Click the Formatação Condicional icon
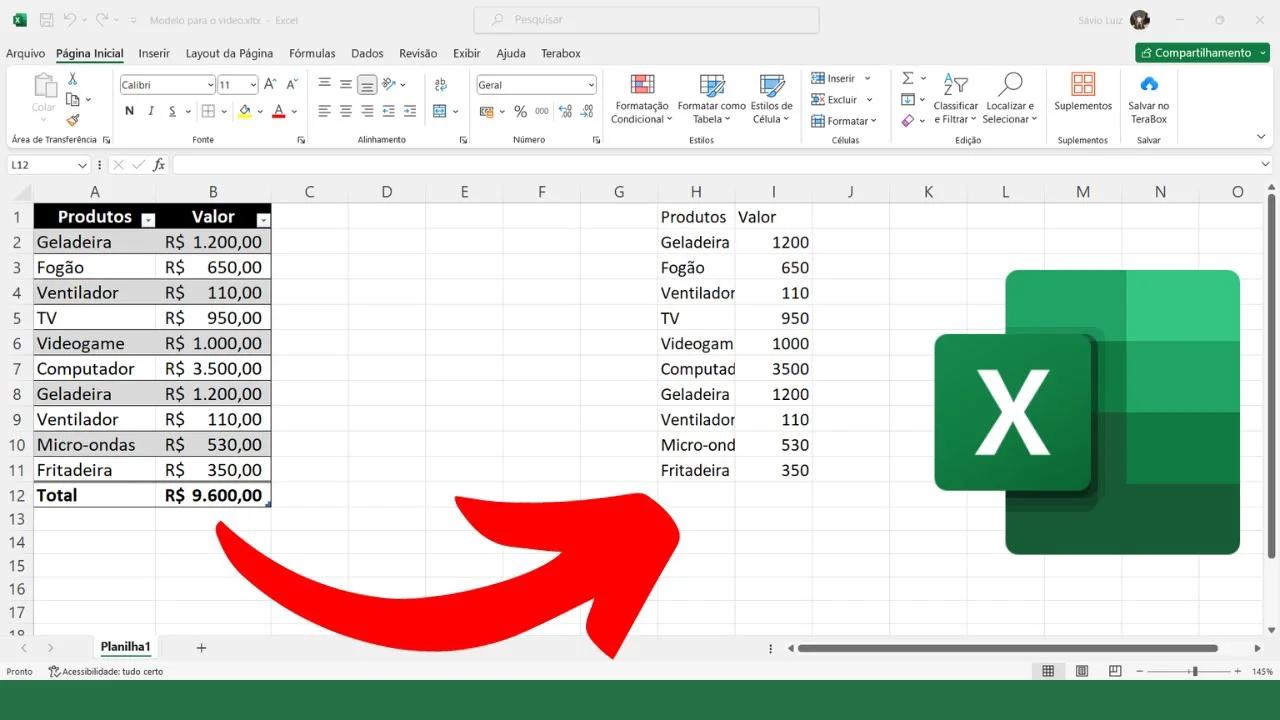This screenshot has width=1280, height=720. 641,86
